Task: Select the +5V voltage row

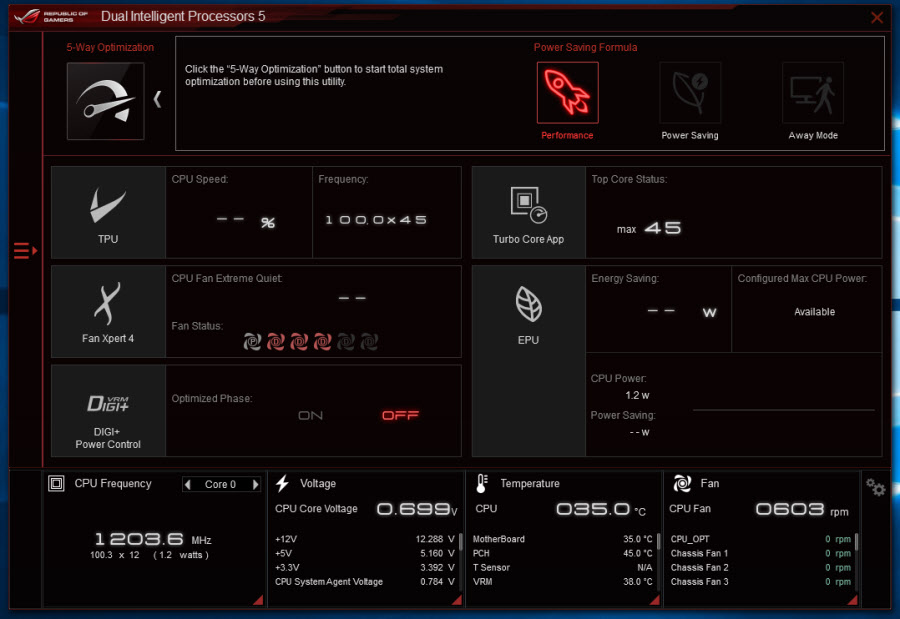Action: (x=365, y=554)
